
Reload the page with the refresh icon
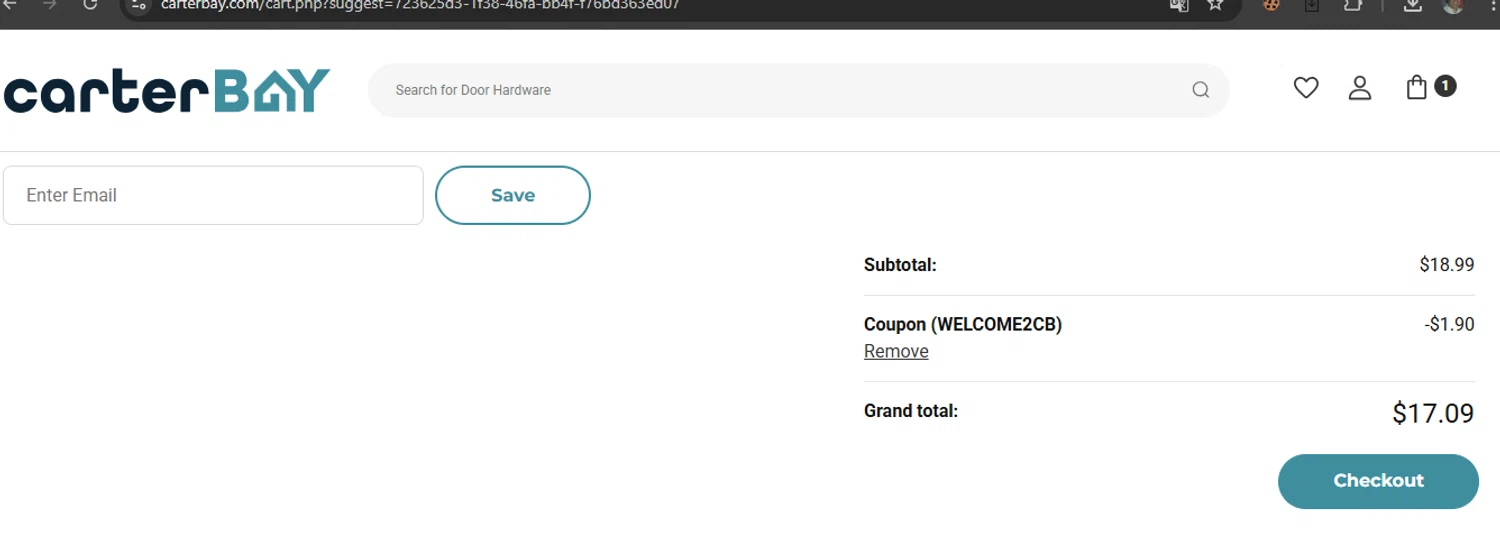pyautogui.click(x=90, y=5)
